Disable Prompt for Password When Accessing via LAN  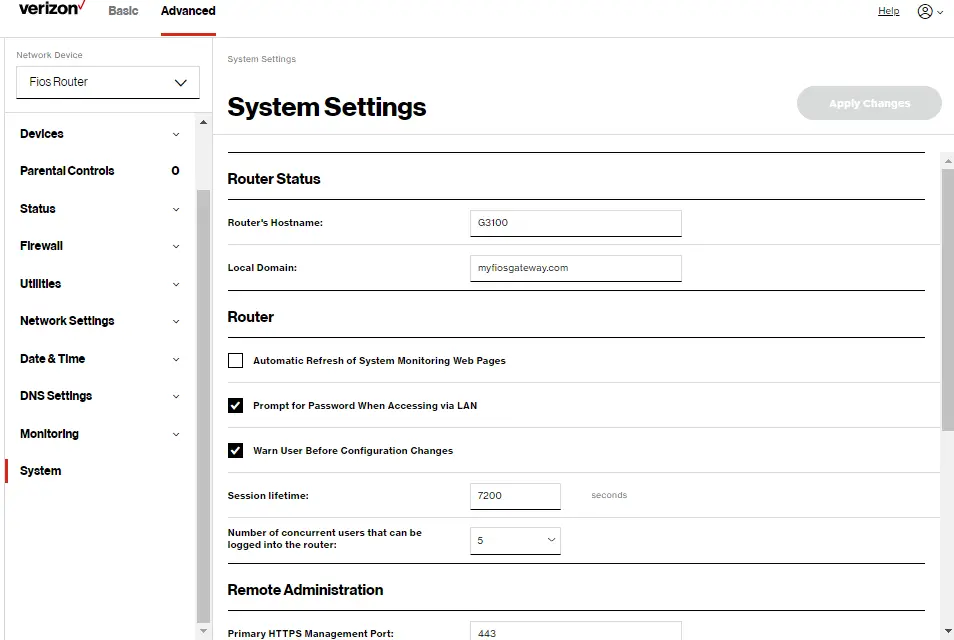(x=235, y=405)
